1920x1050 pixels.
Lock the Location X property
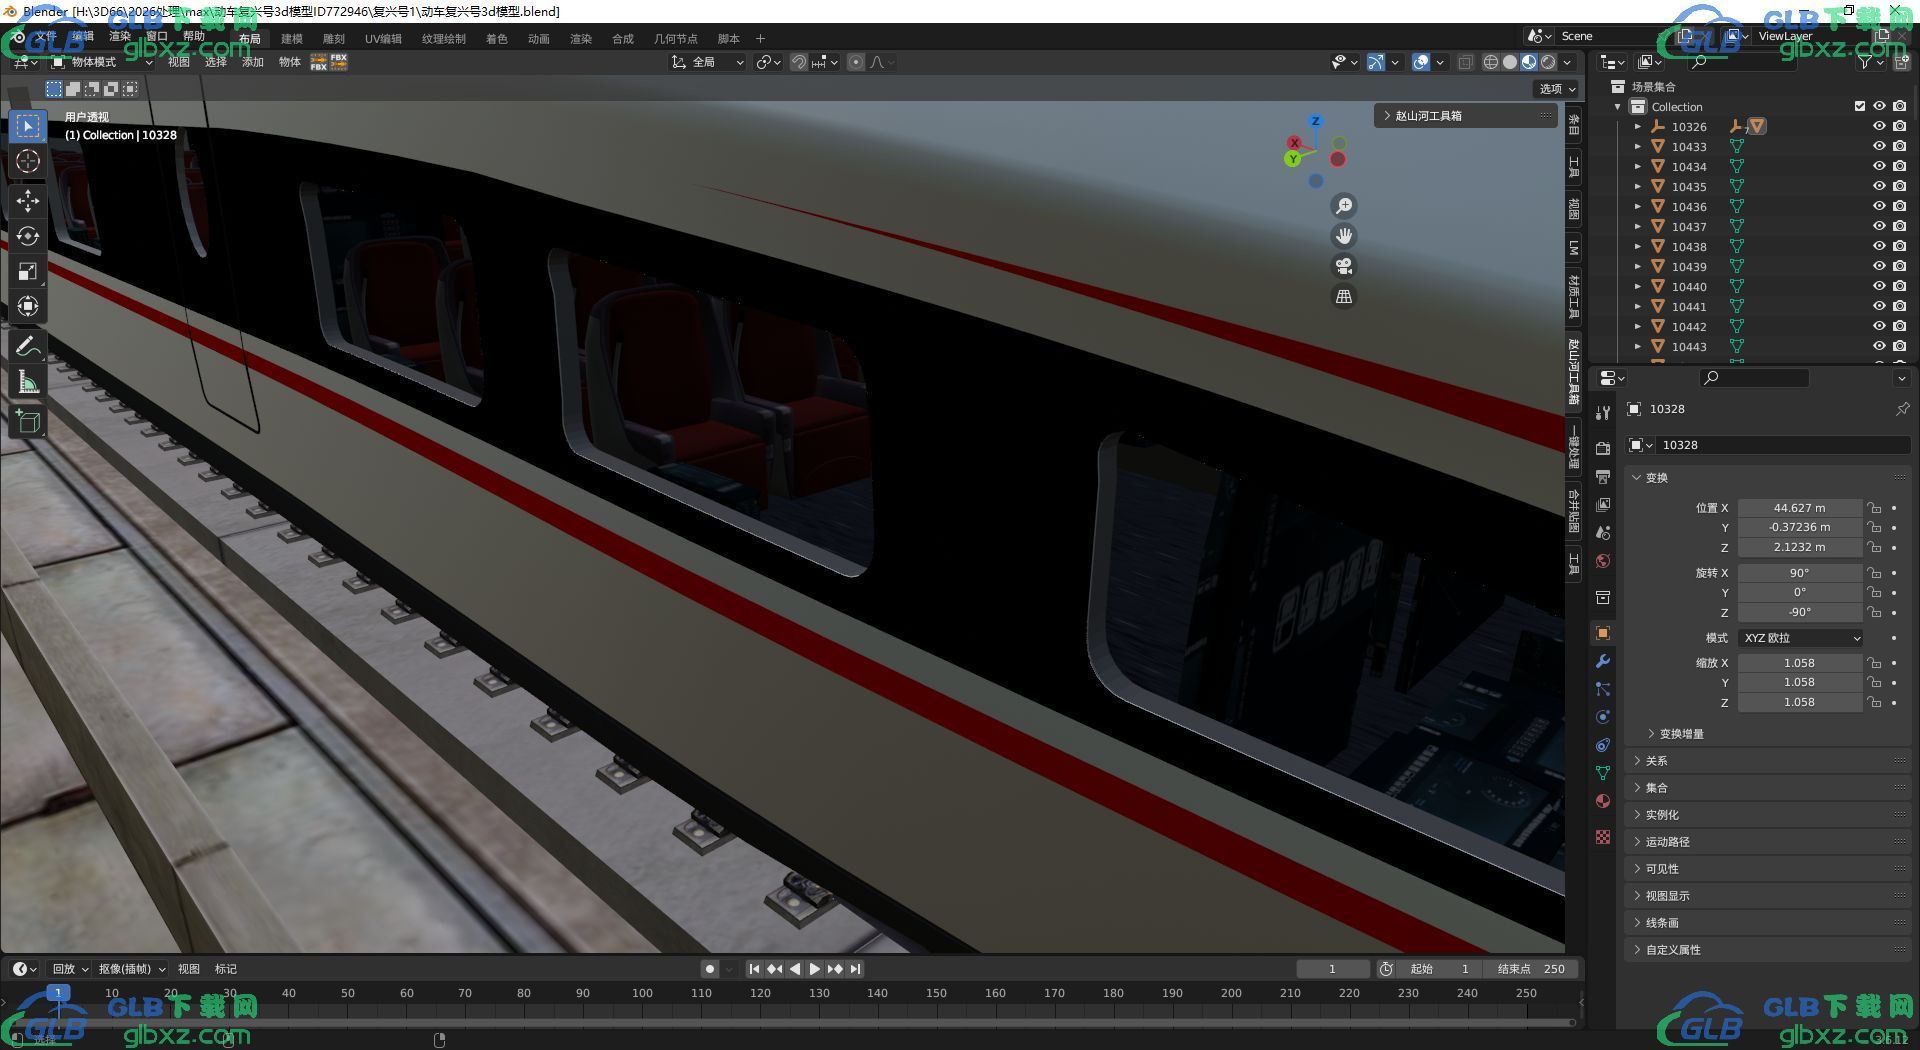pyautogui.click(x=1874, y=508)
